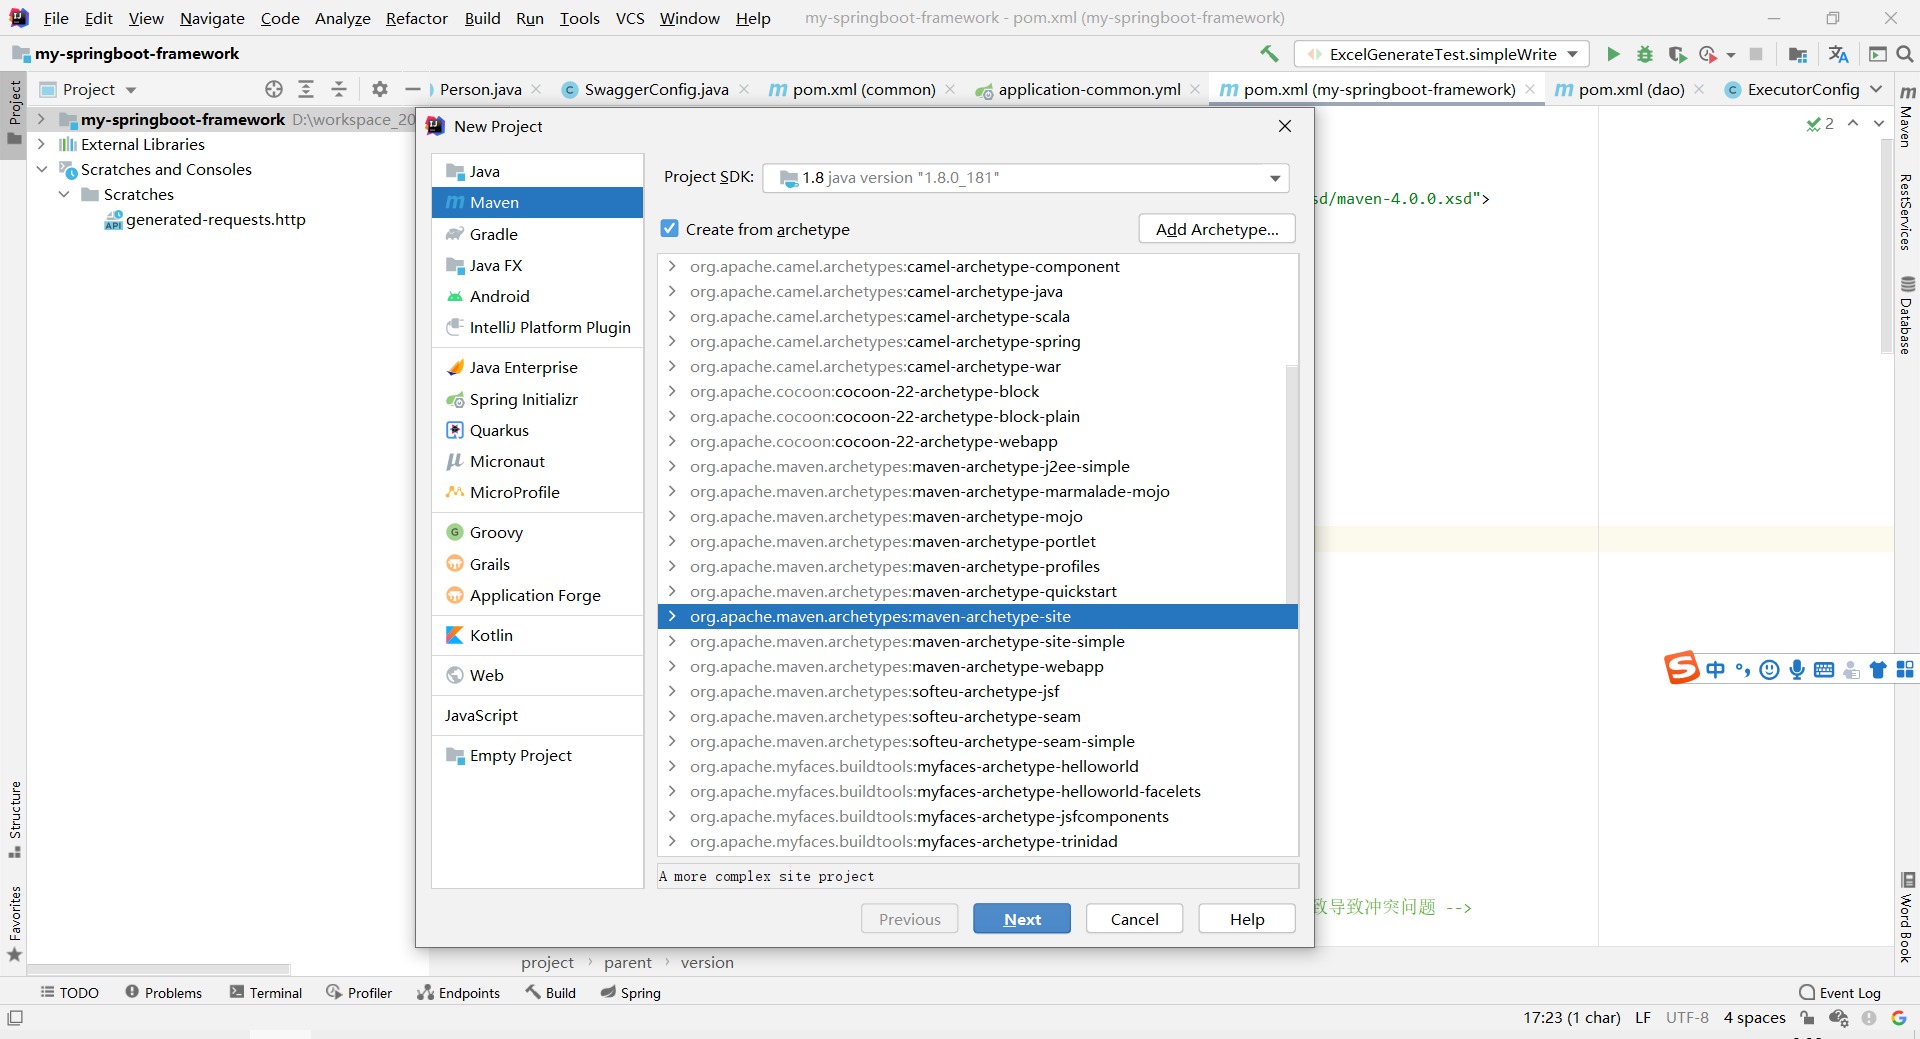This screenshot has width=1920, height=1039.
Task: Open Search Everywhere magnifier icon
Action: (1906, 54)
